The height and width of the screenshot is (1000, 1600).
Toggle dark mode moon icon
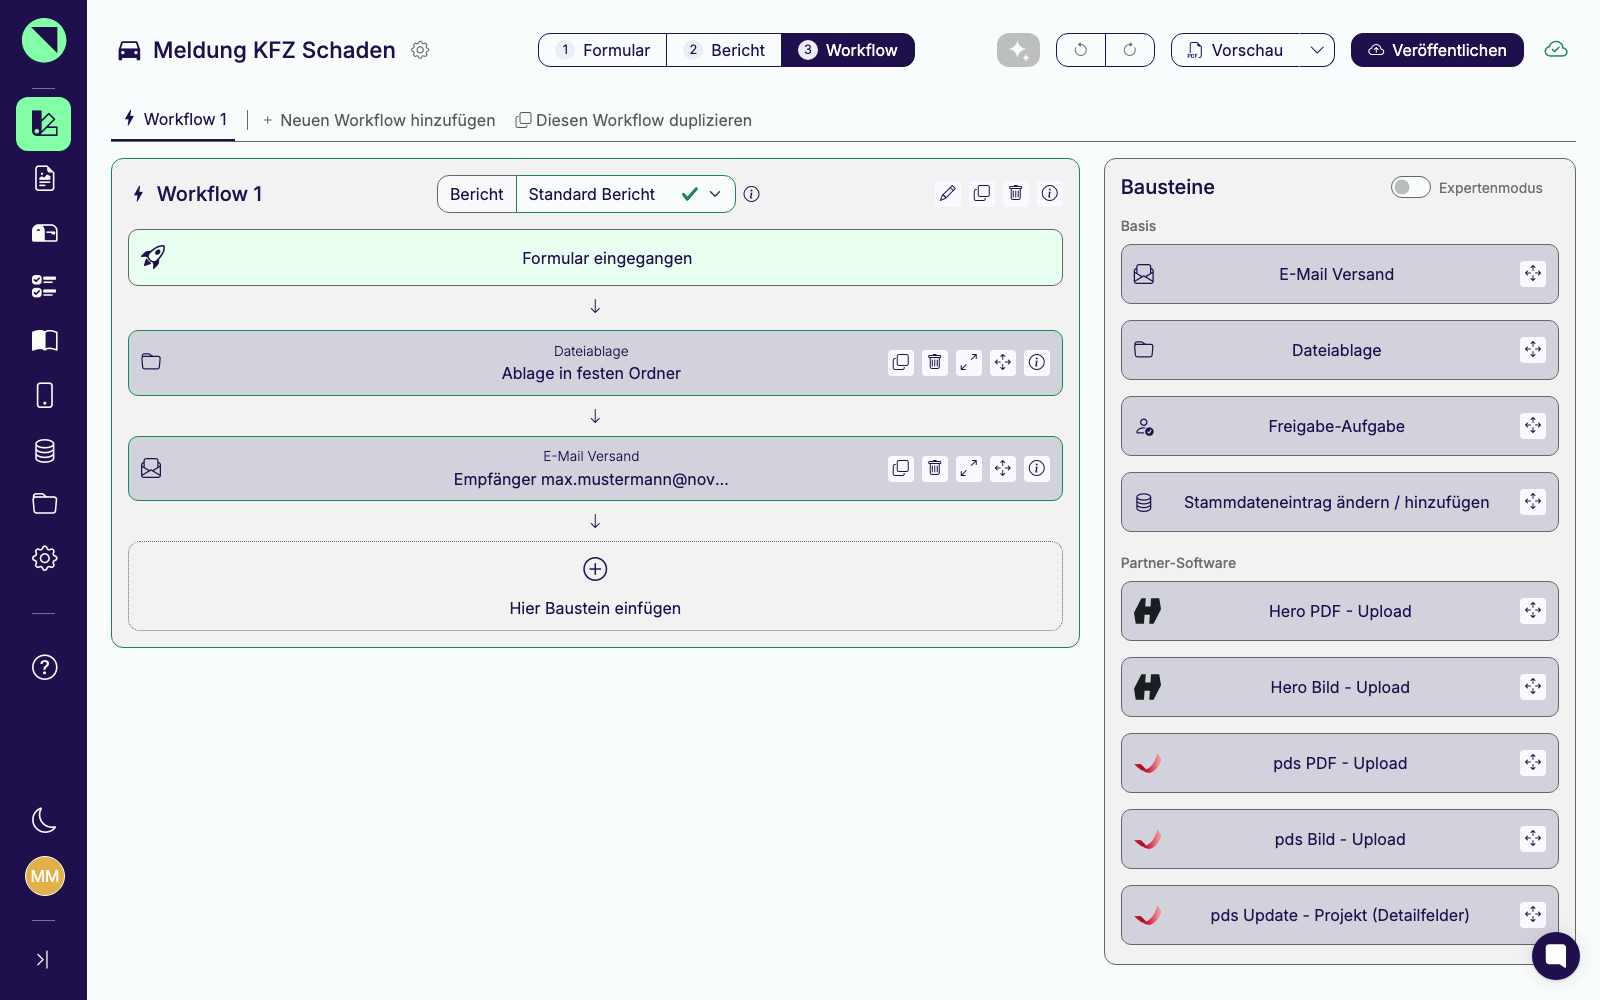coord(44,820)
